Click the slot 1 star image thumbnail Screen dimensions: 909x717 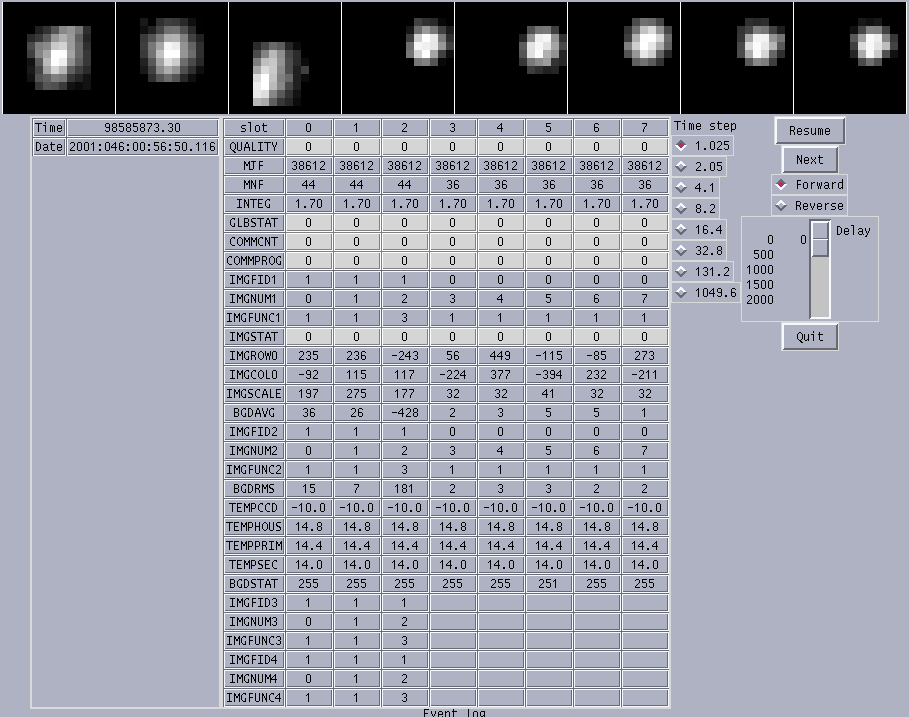click(x=172, y=57)
